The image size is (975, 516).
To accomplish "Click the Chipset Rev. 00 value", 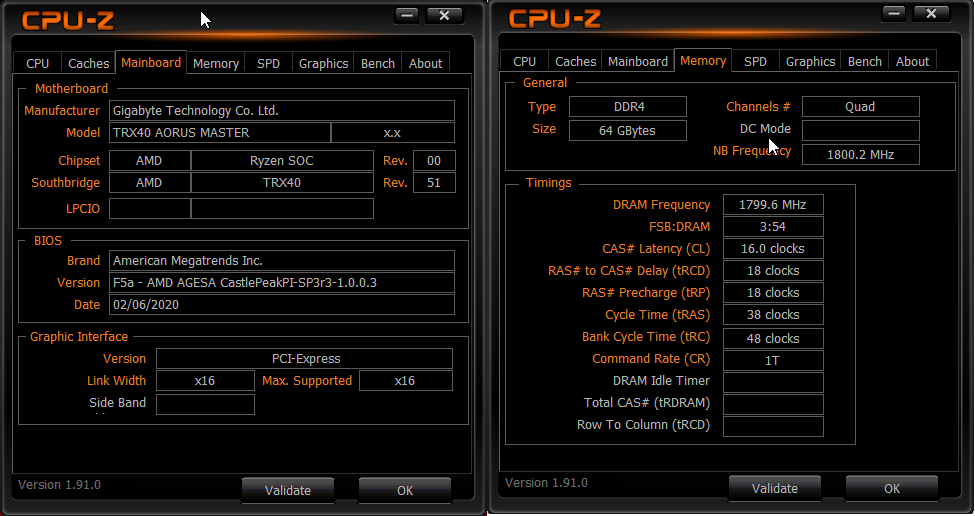I will pos(434,160).
